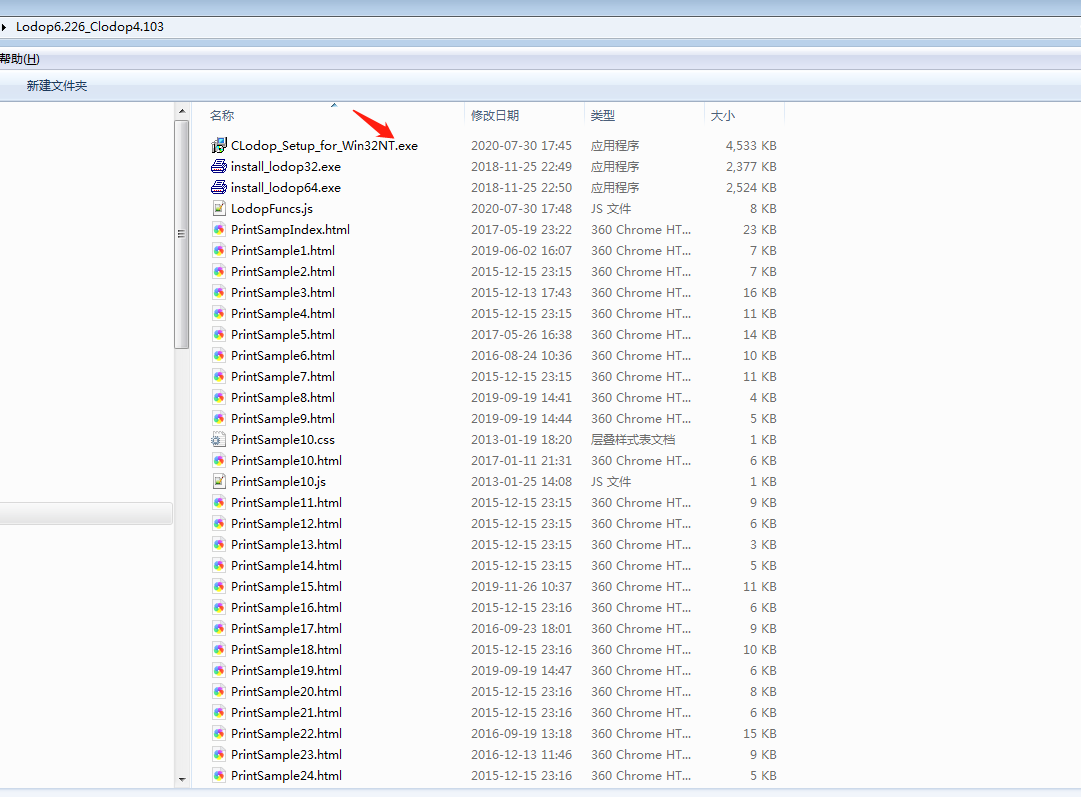Select the file name PrintSample19.html

(286, 671)
